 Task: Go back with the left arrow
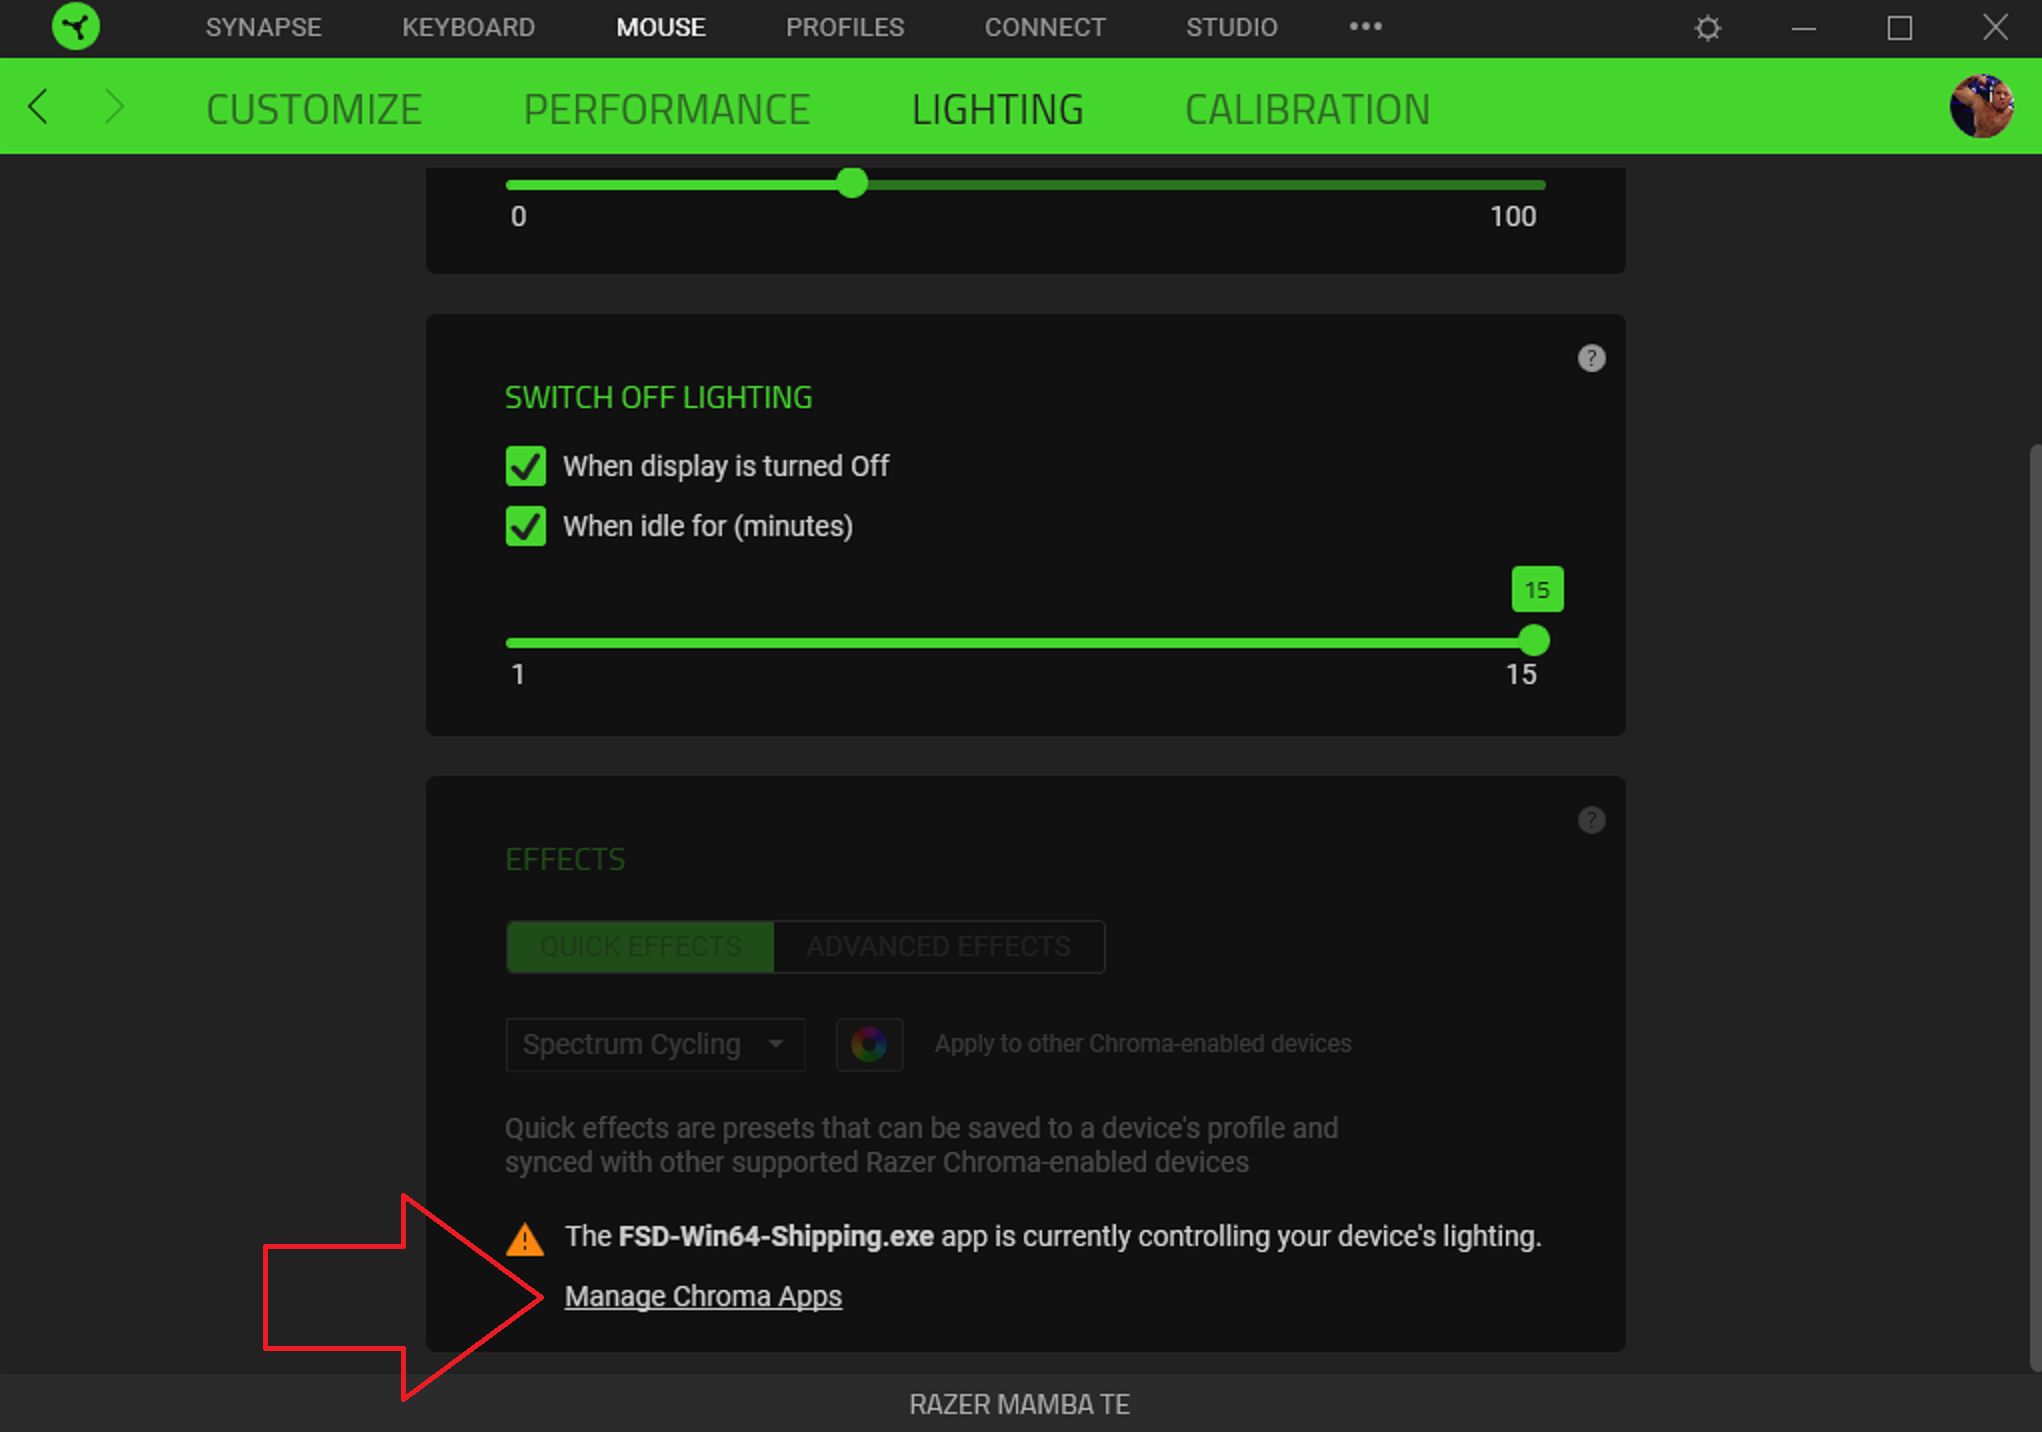pos(38,106)
